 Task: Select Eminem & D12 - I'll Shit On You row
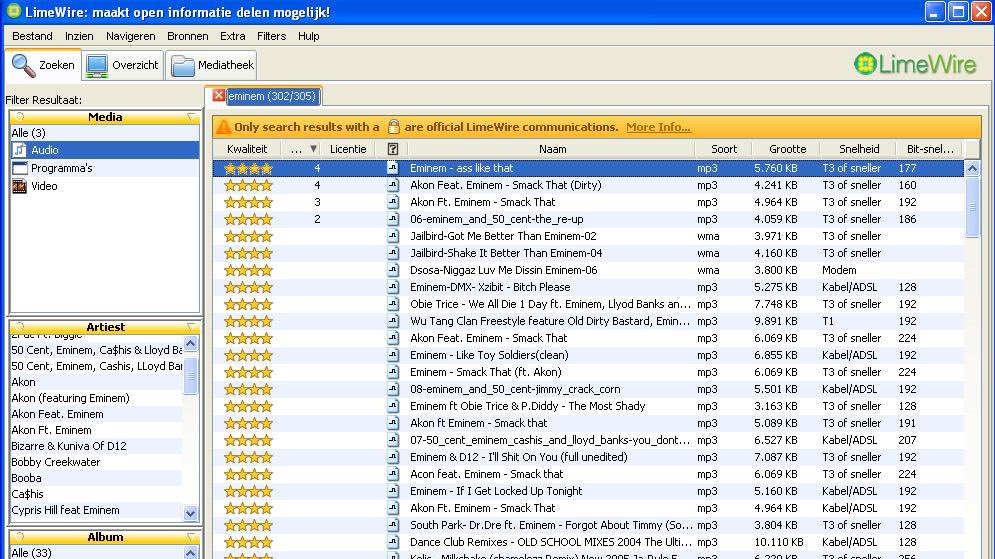[588, 457]
